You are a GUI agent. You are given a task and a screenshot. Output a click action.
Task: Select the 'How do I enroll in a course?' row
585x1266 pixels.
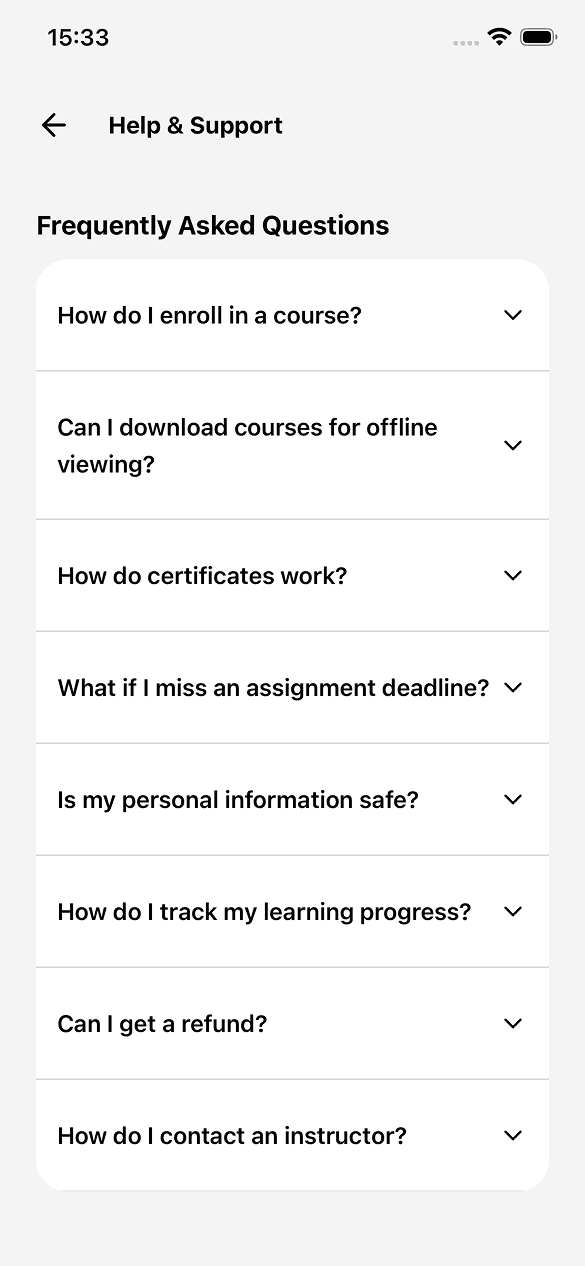[209, 315]
